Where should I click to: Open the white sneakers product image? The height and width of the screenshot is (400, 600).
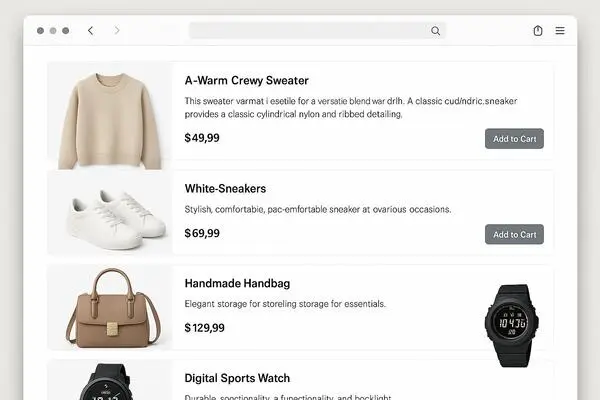110,213
